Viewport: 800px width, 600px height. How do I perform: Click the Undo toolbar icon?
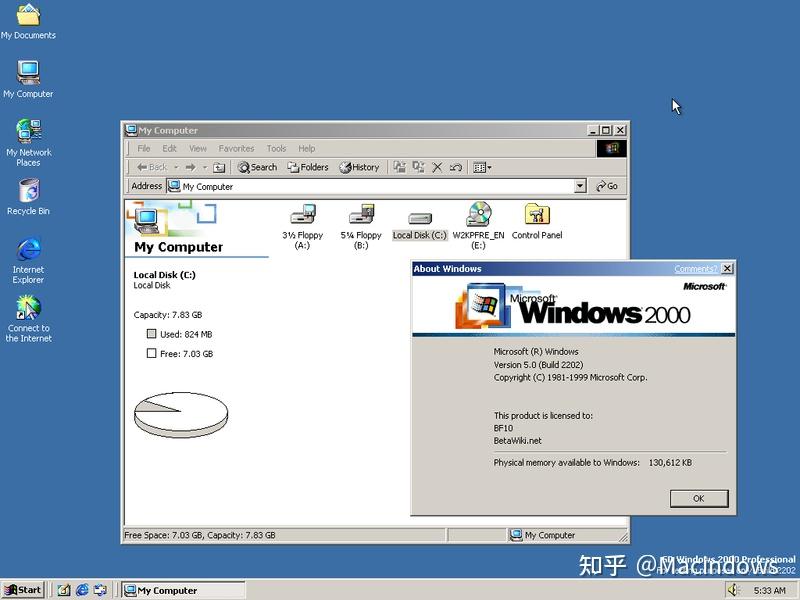pyautogui.click(x=455, y=166)
